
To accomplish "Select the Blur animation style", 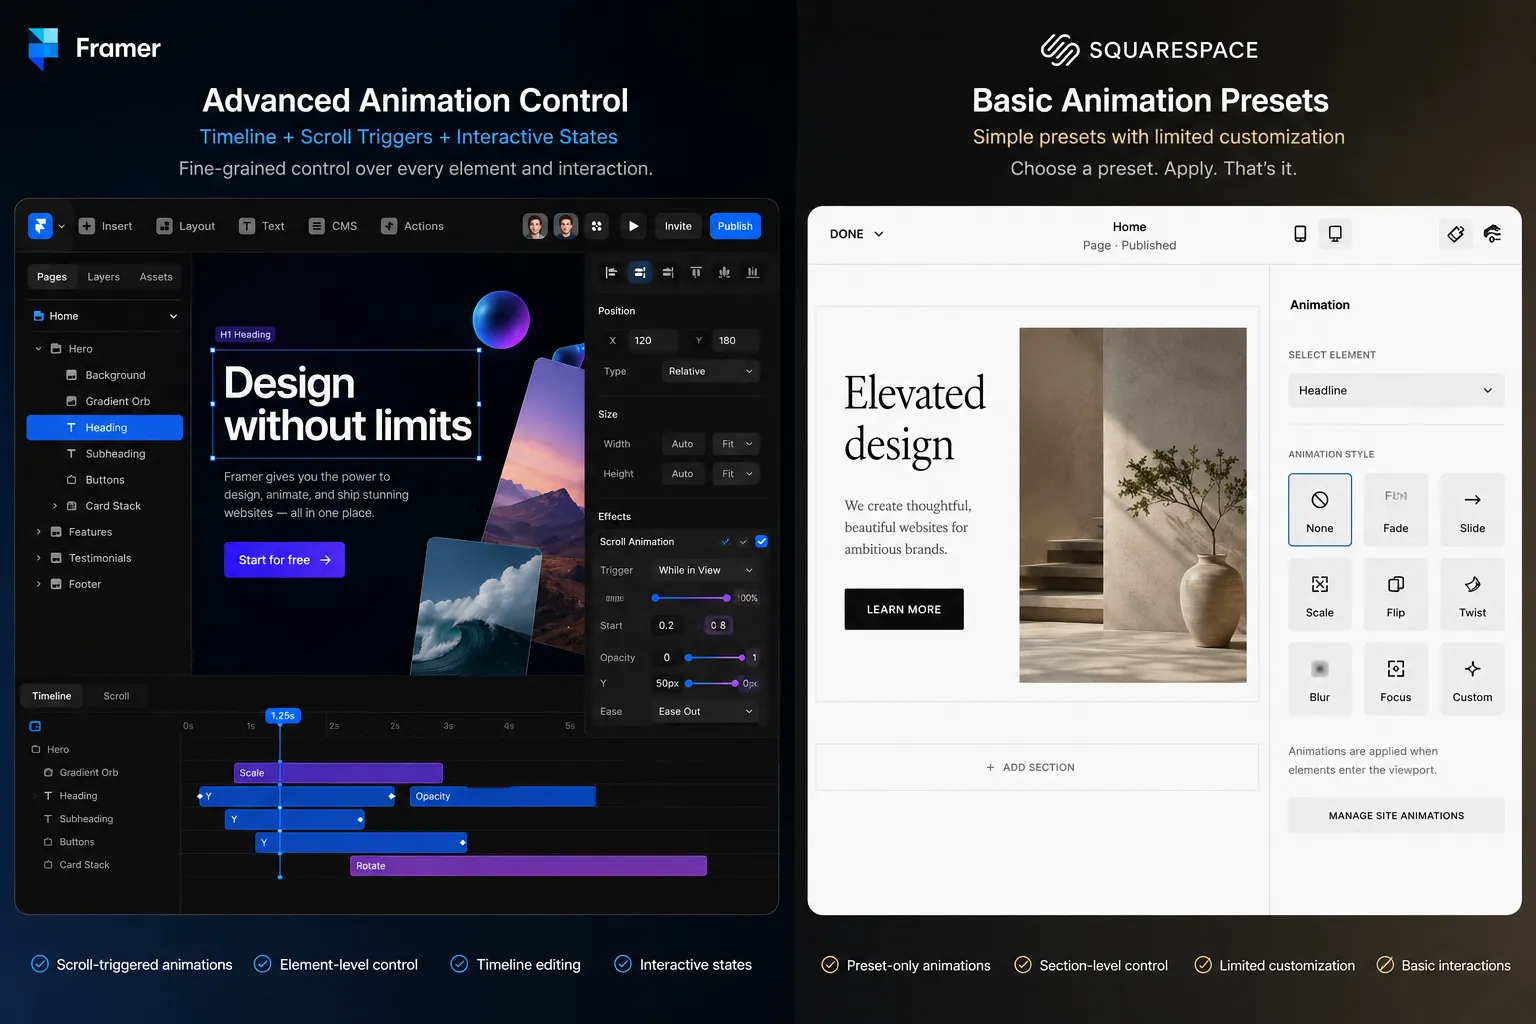I will click(1320, 680).
